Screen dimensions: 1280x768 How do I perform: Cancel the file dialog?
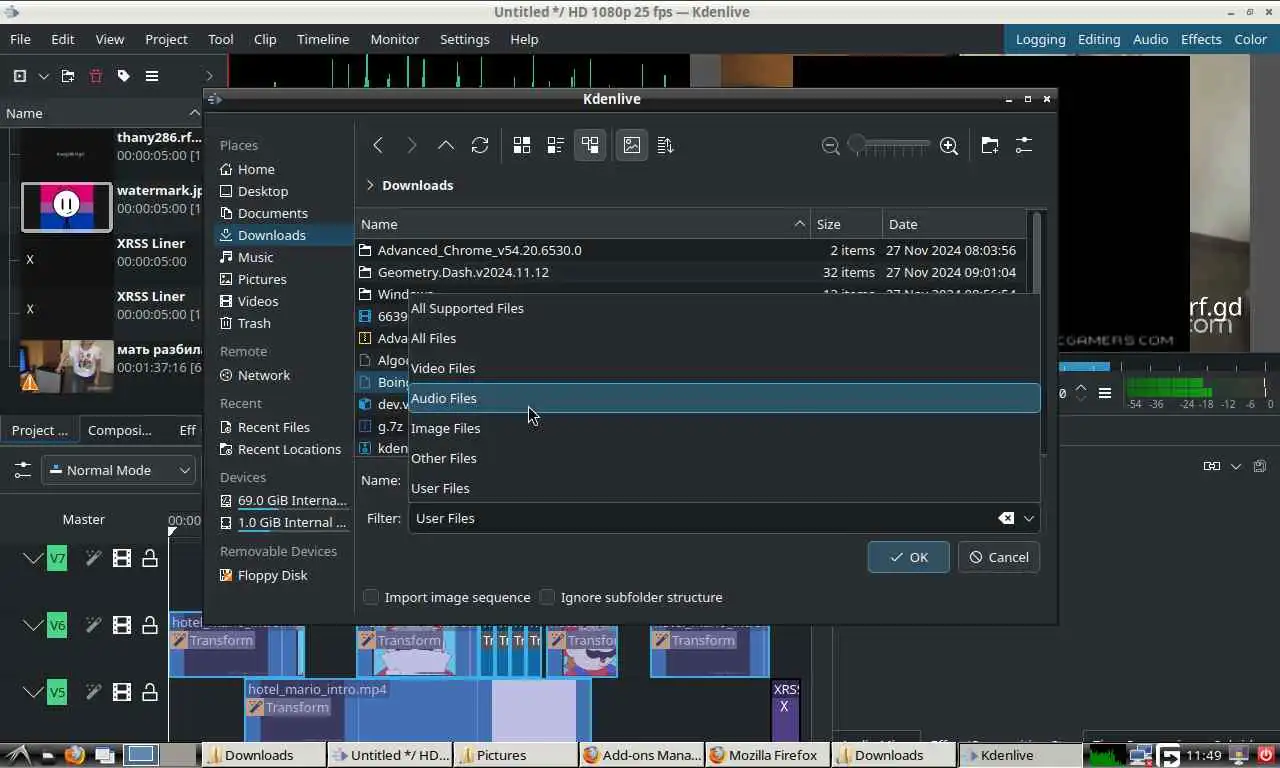999,557
